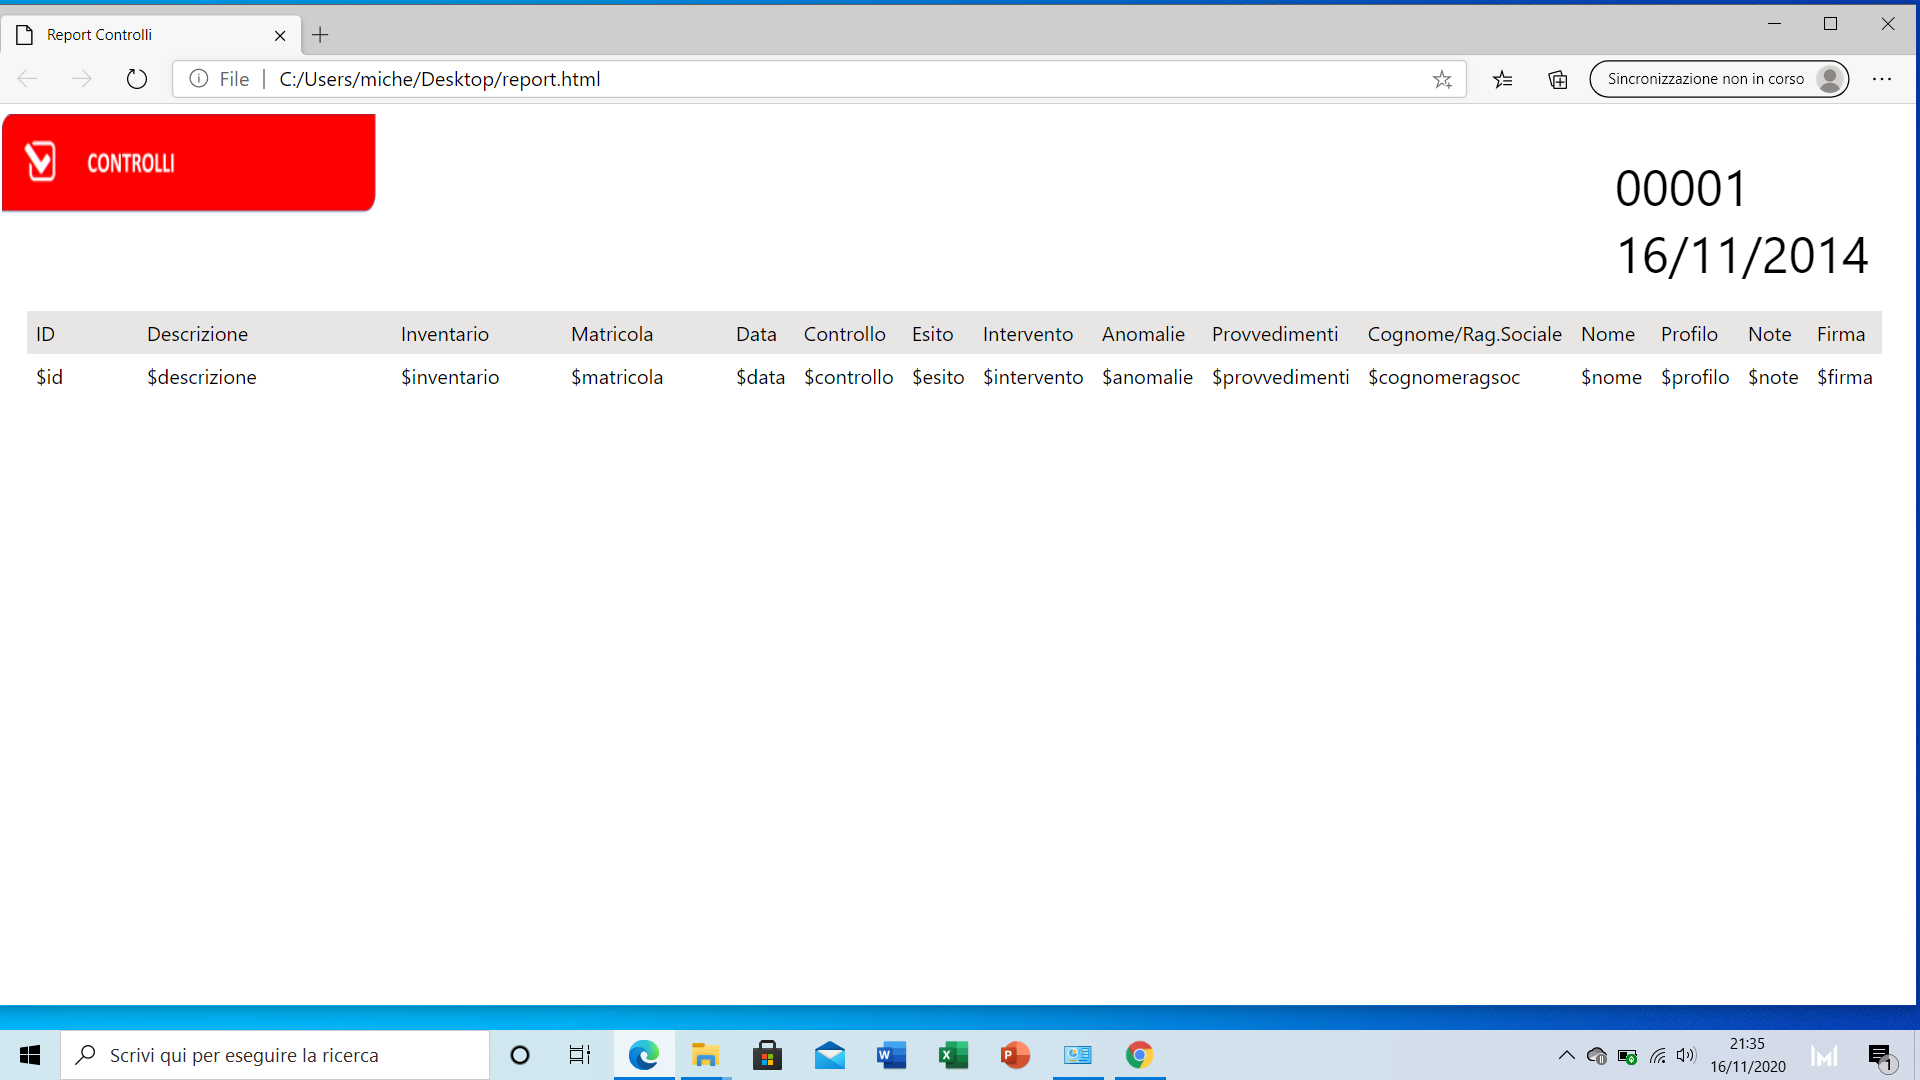Image resolution: width=1920 pixels, height=1080 pixels.
Task: Click the red Controlli logo banner
Action: click(188, 162)
